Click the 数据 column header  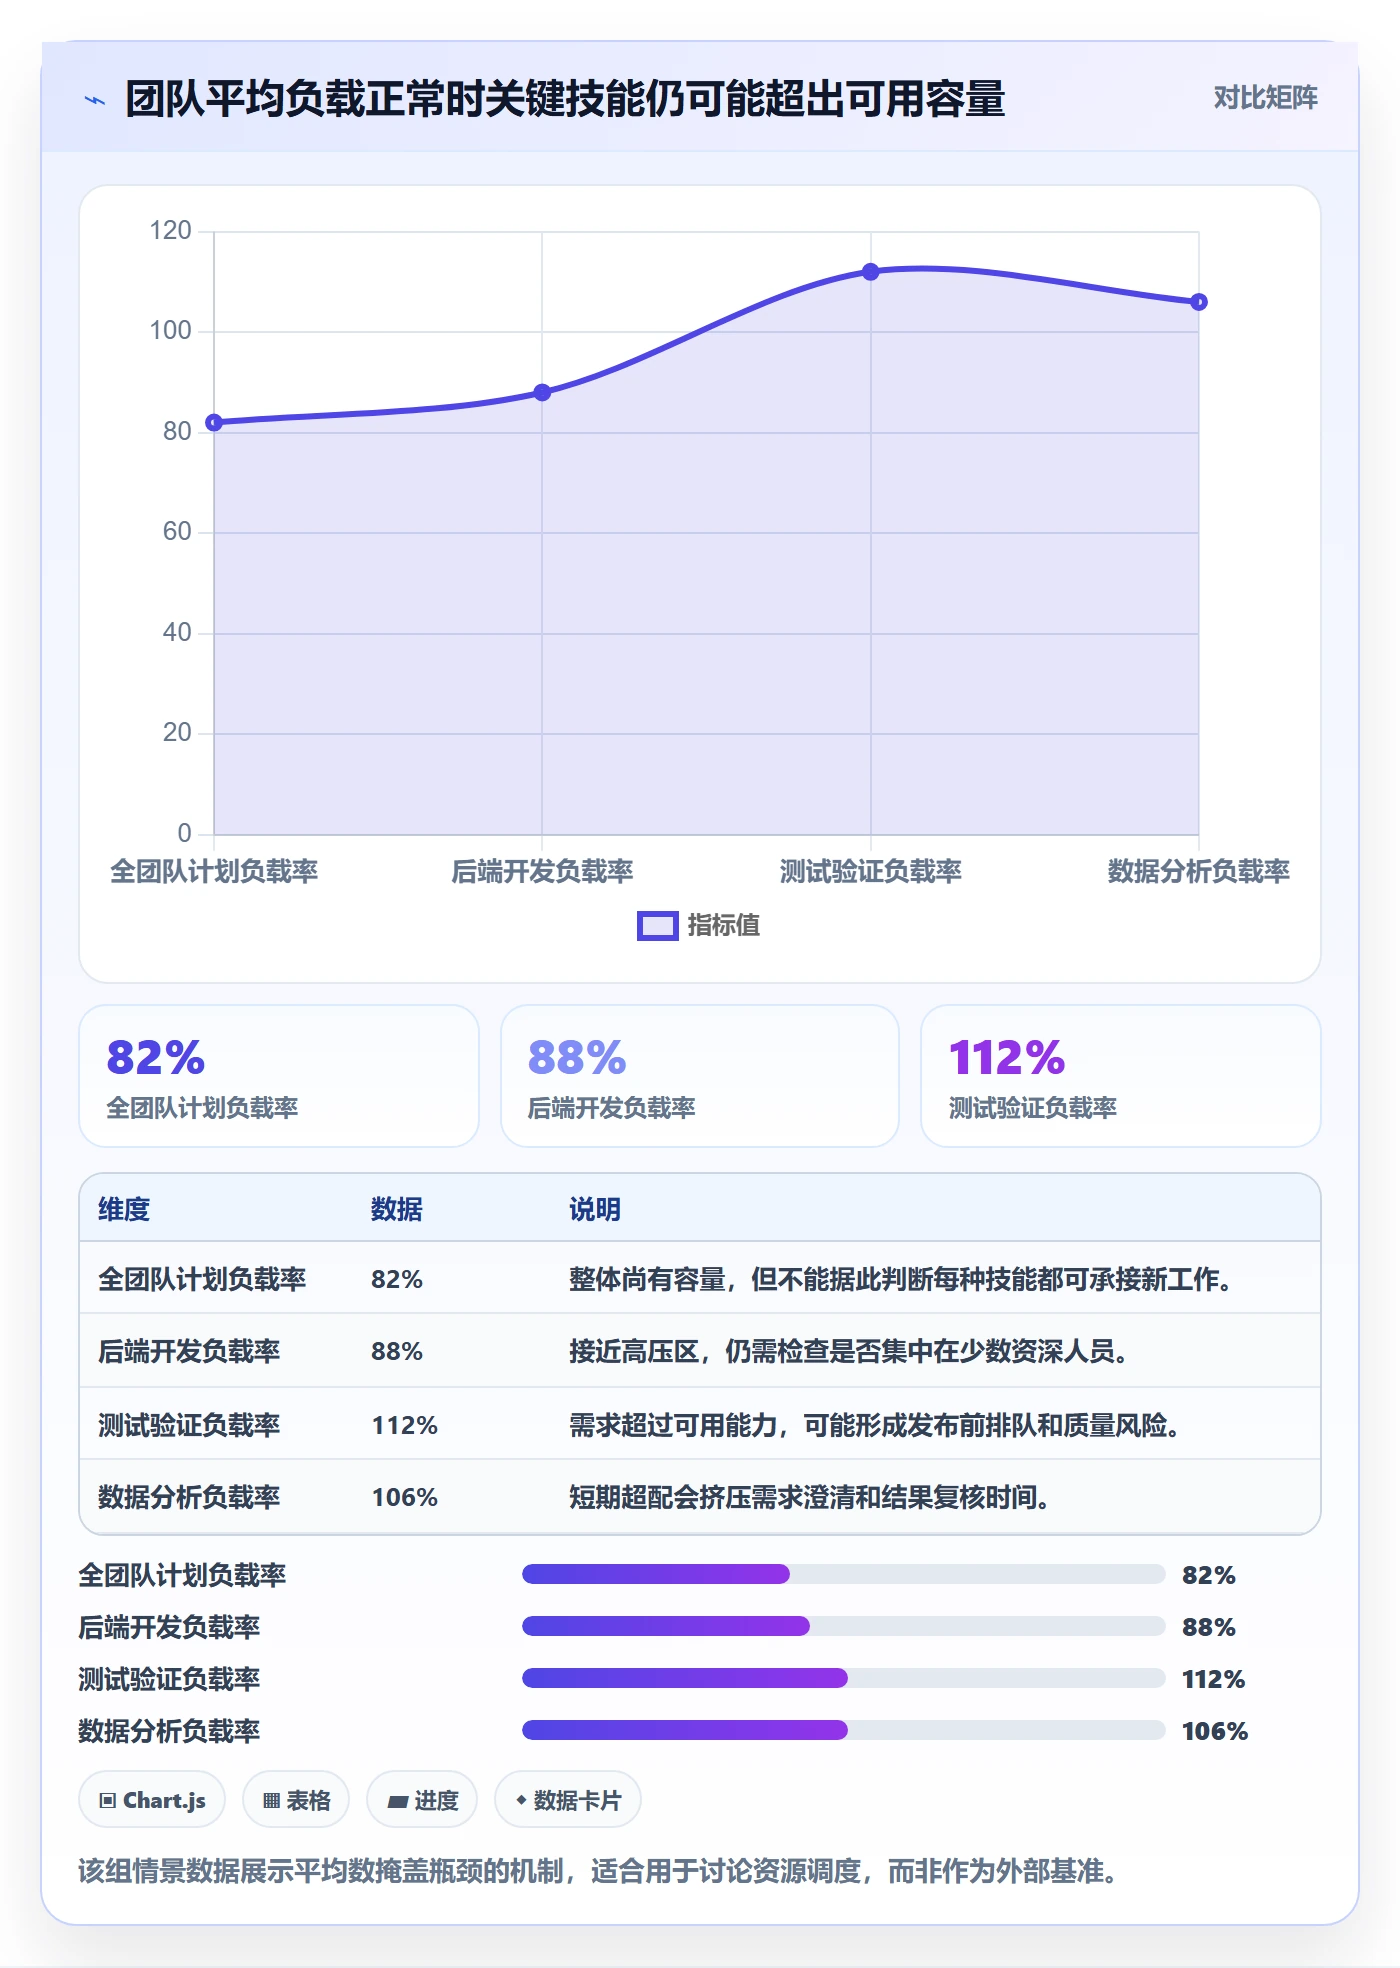pyautogui.click(x=397, y=1210)
